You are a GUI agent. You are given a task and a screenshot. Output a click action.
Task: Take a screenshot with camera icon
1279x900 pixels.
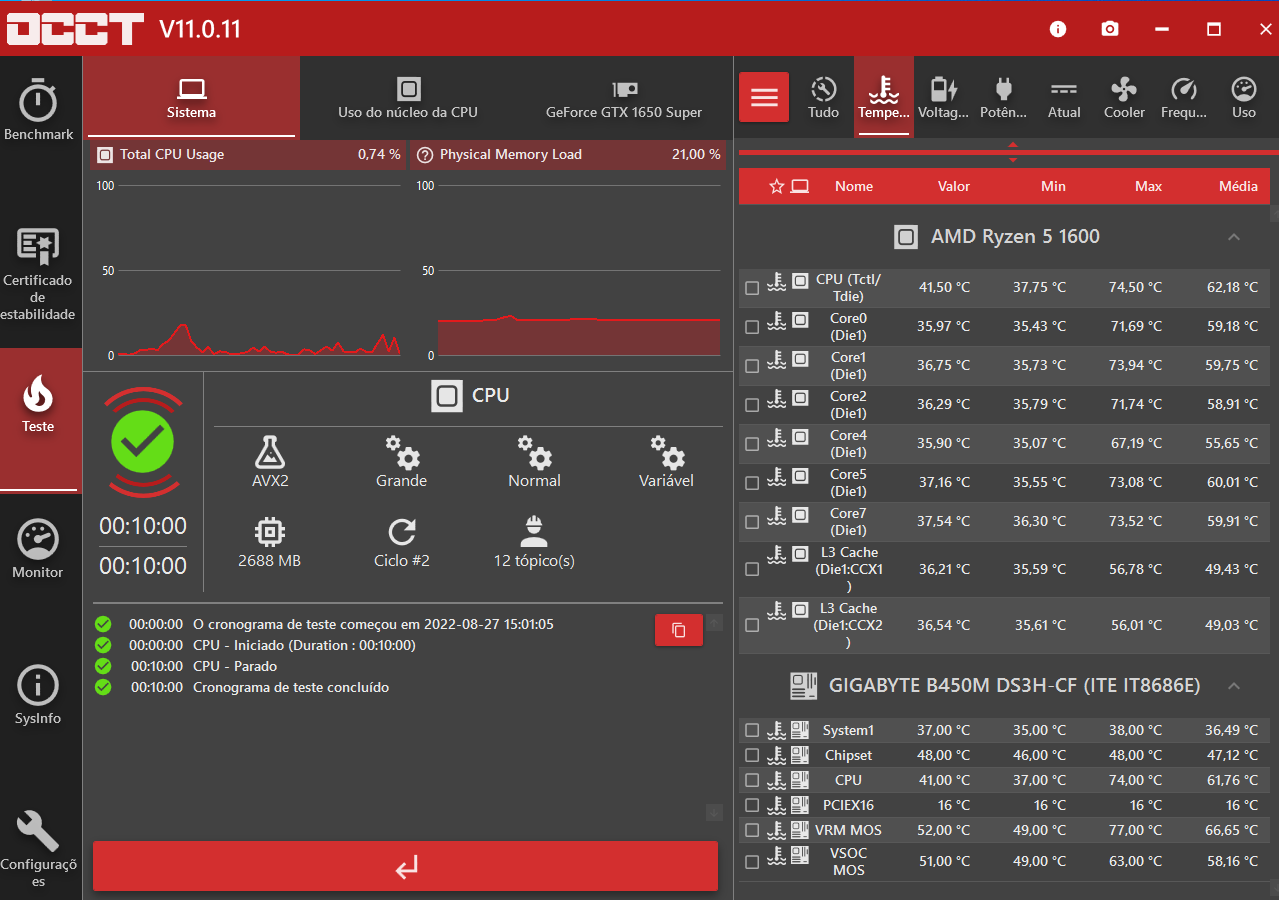[1110, 29]
